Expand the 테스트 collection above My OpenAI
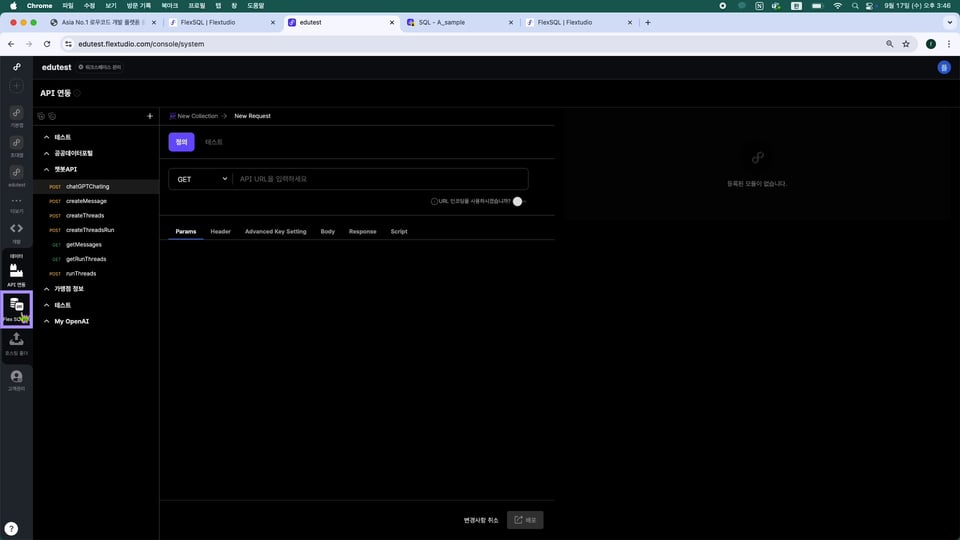The width and height of the screenshot is (960, 540). (x=47, y=305)
